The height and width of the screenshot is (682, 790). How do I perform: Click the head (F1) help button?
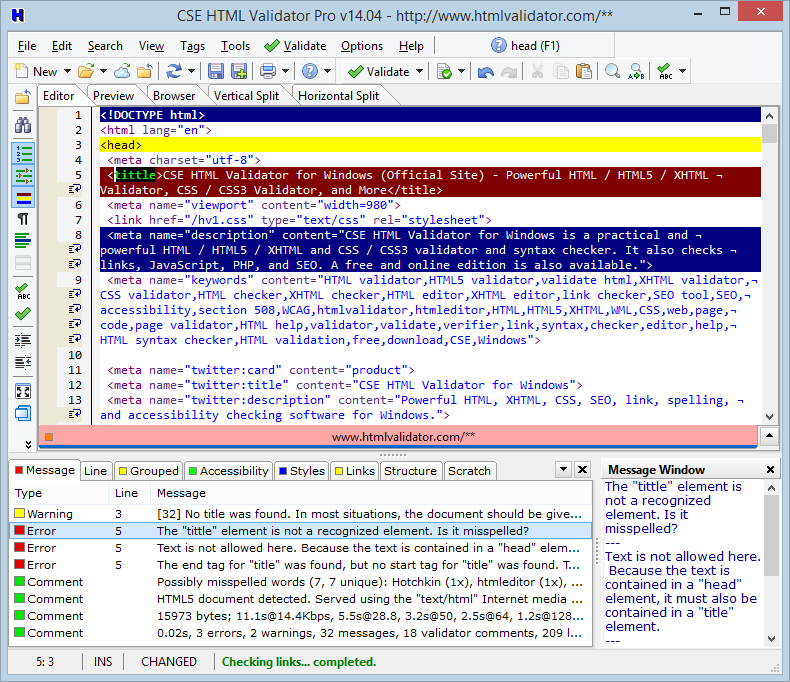[526, 46]
